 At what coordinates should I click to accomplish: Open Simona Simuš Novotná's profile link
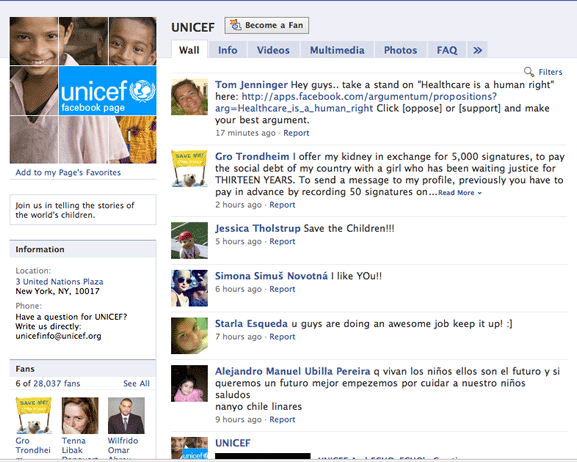click(271, 276)
